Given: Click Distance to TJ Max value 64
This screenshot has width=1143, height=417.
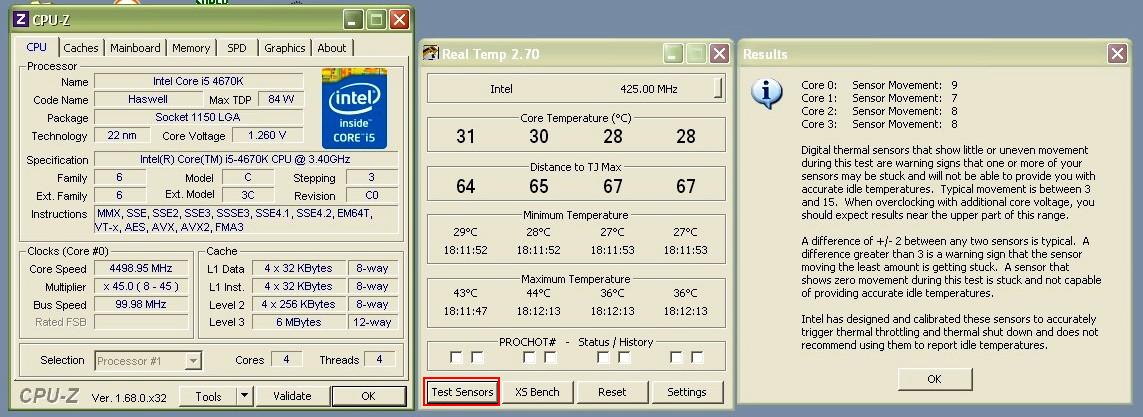Looking at the screenshot, I should pyautogui.click(x=466, y=187).
